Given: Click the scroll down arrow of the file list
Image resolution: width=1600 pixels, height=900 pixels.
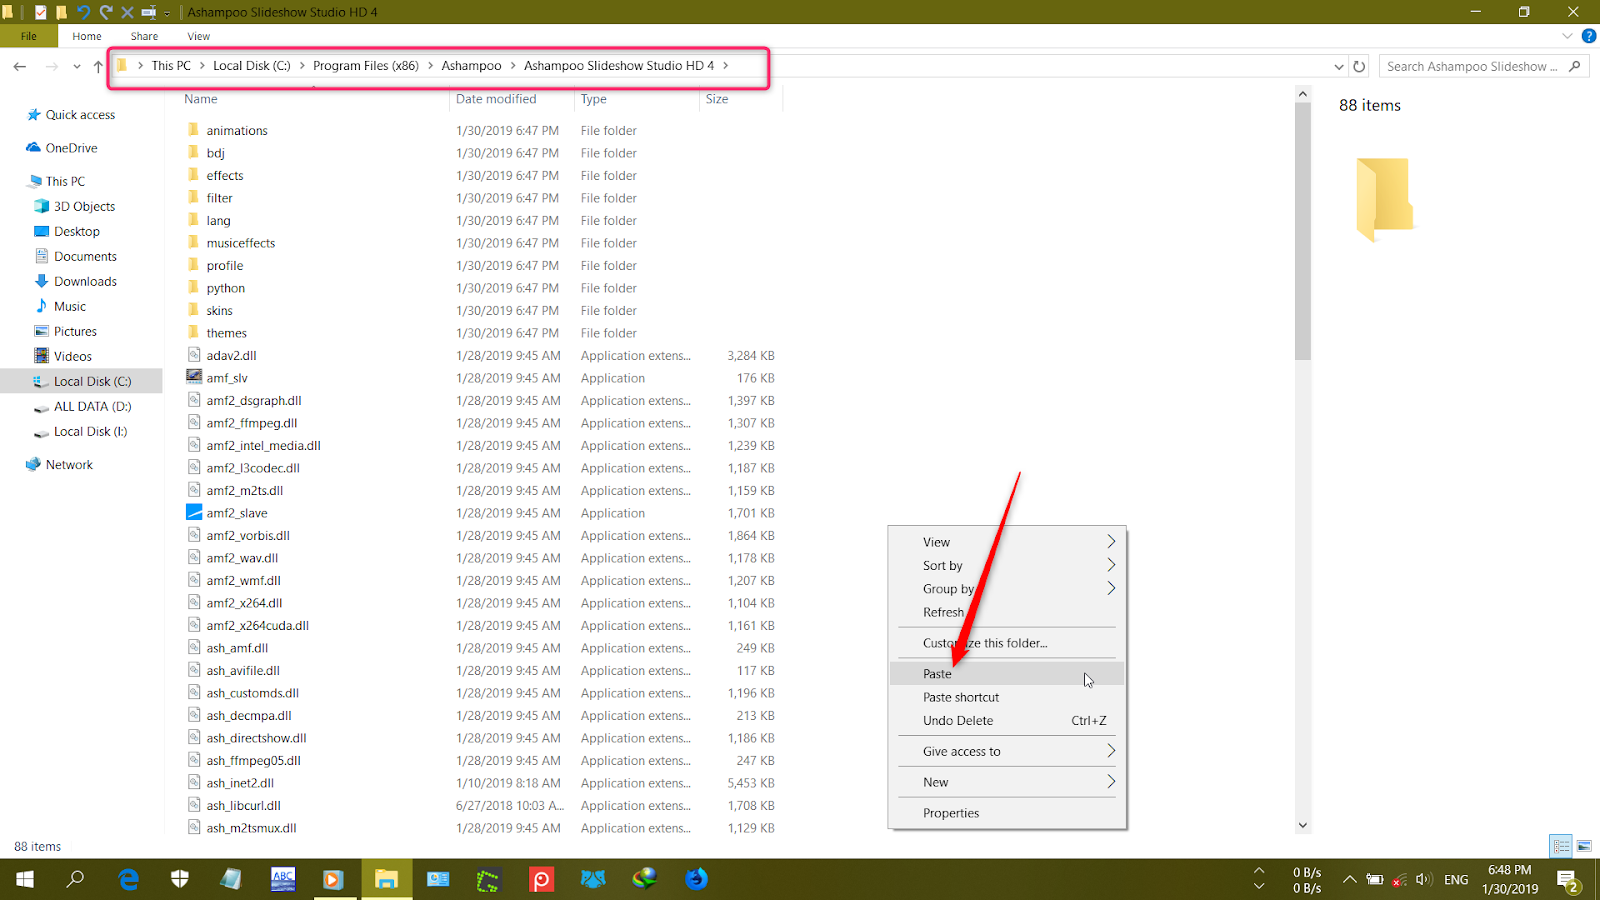Looking at the screenshot, I should 1302,825.
